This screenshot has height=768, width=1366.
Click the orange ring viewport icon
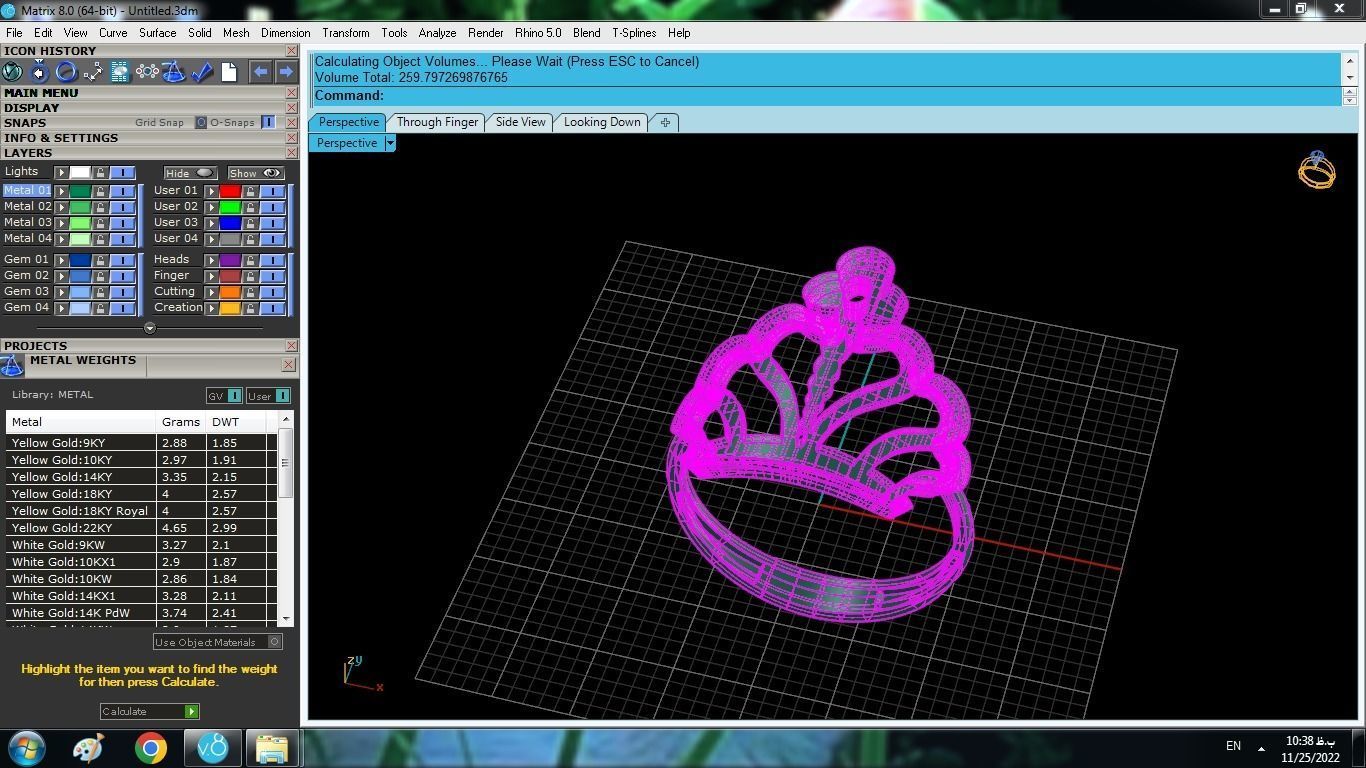point(1316,171)
